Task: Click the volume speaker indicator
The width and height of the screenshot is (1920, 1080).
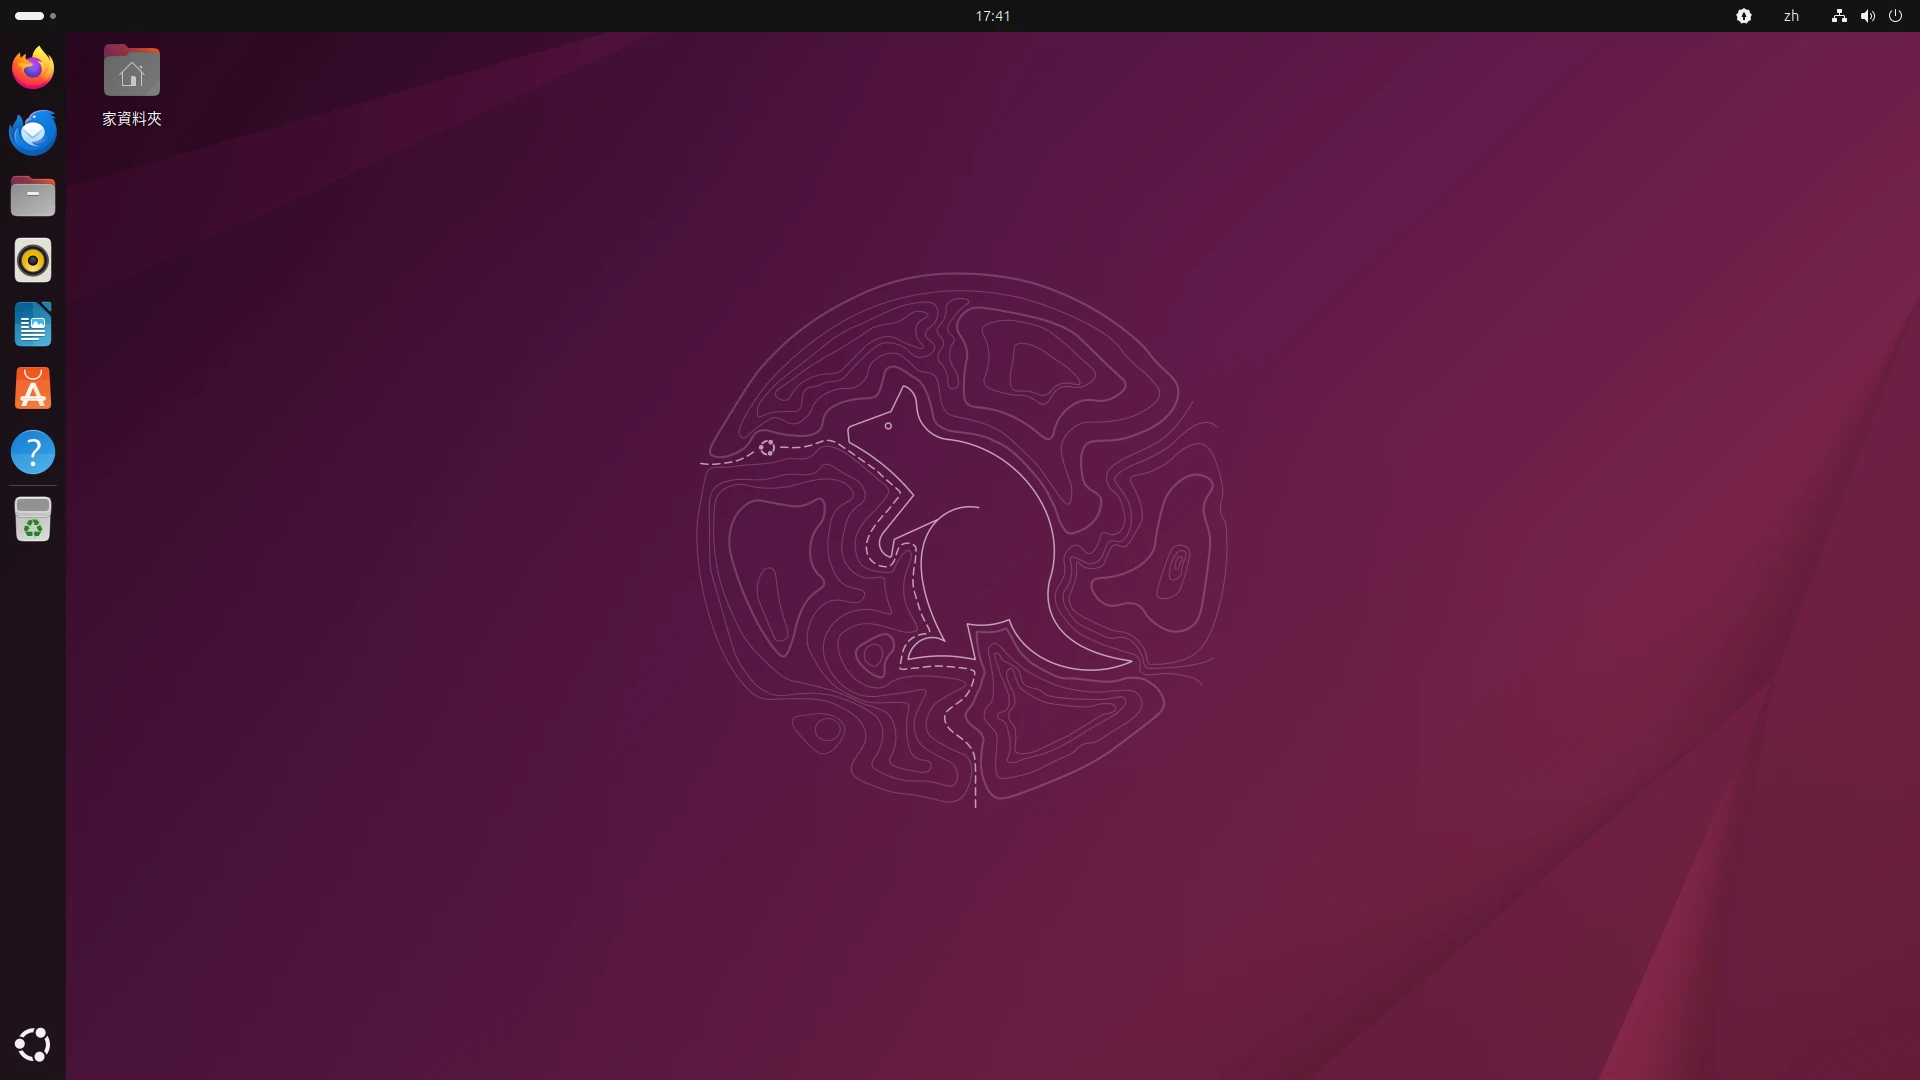Action: (x=1867, y=16)
